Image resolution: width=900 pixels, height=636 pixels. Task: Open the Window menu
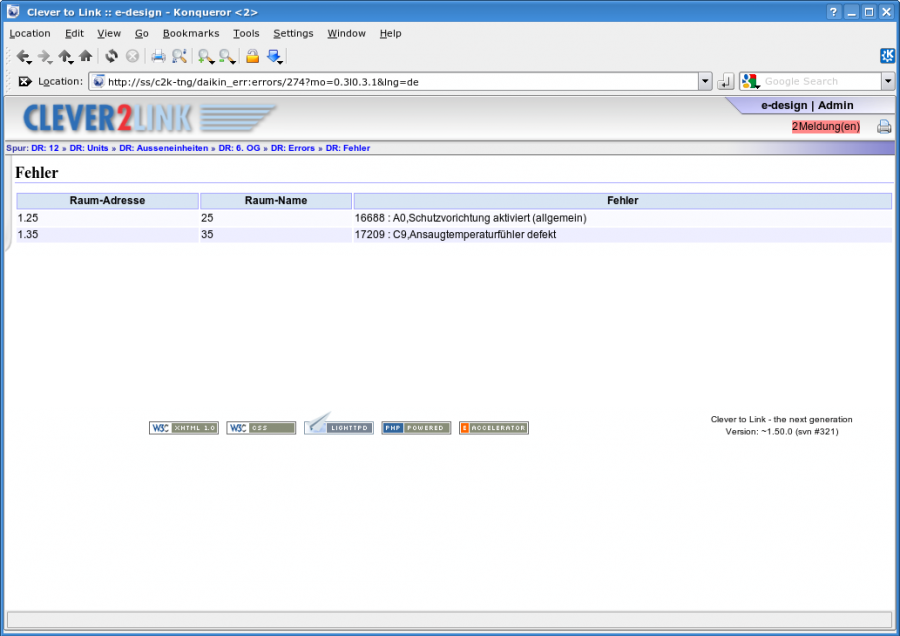tap(347, 33)
